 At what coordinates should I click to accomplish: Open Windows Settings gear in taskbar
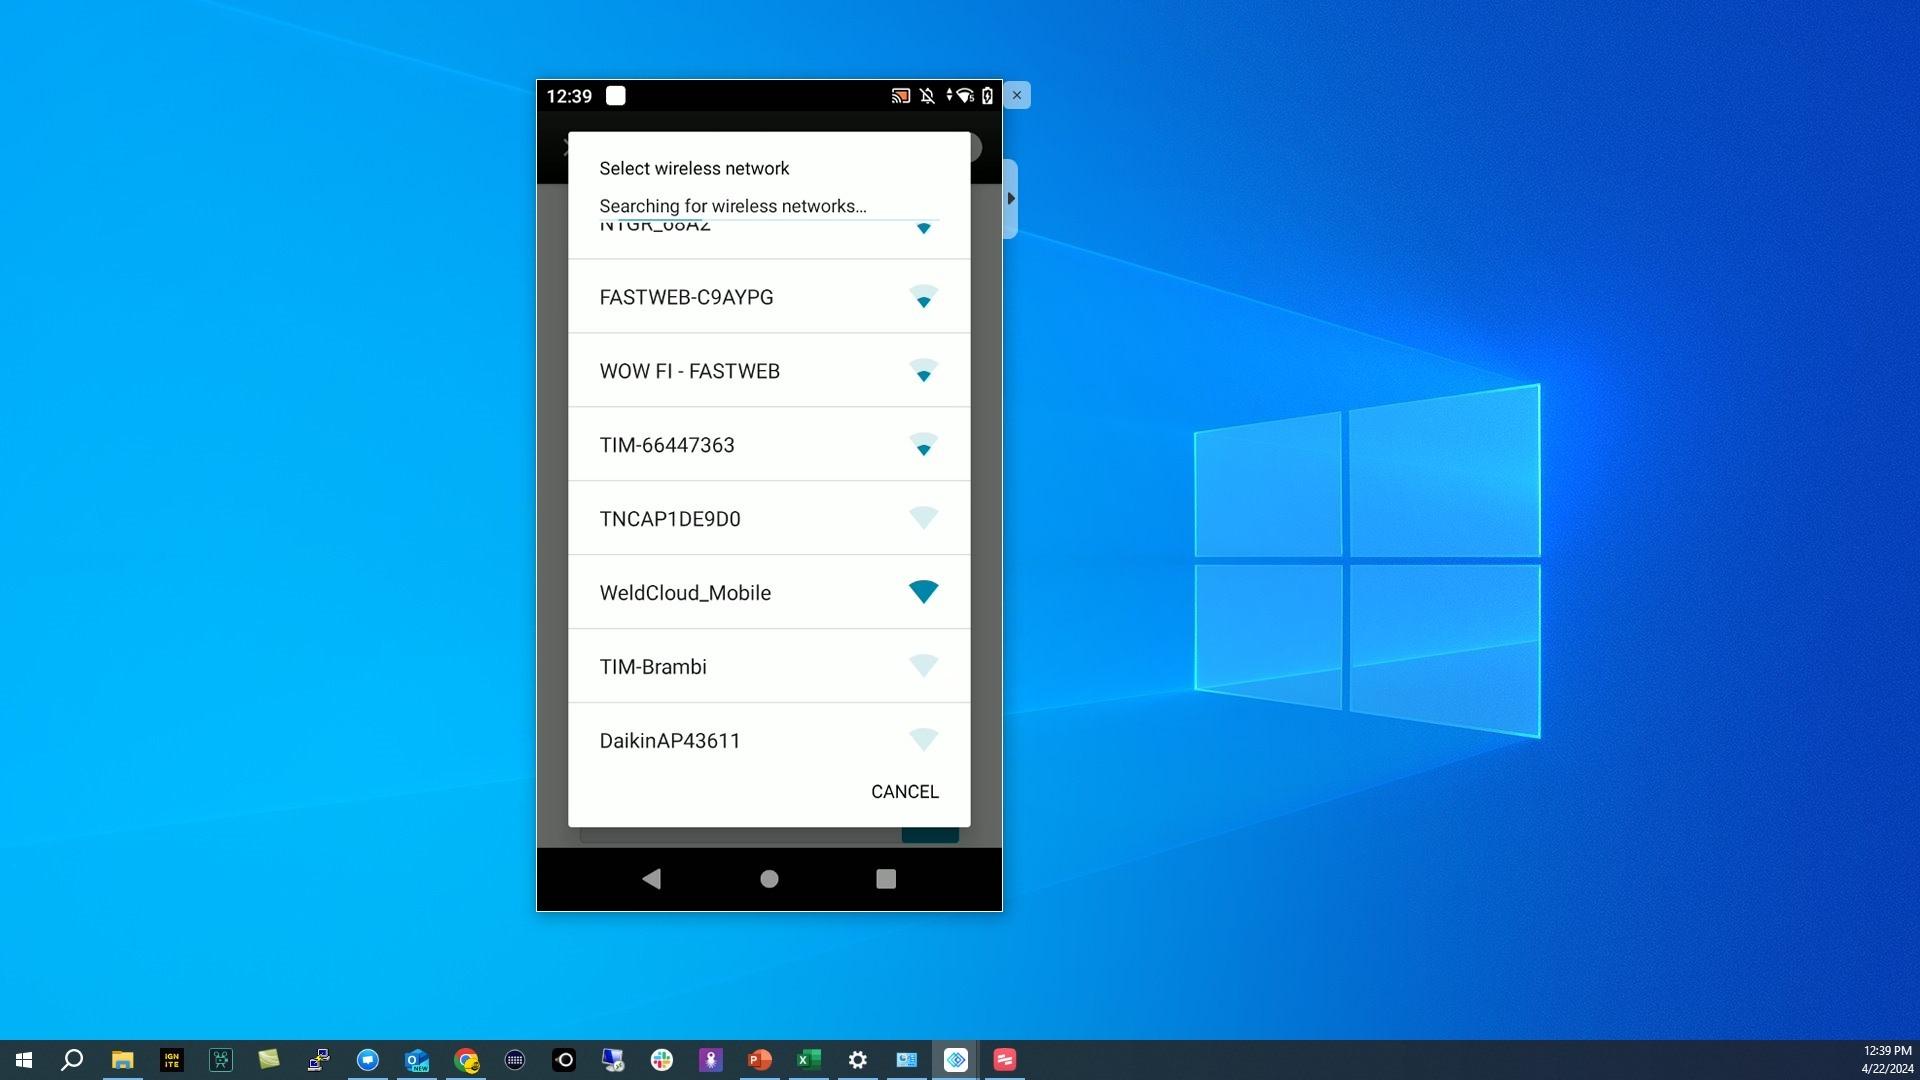click(857, 1060)
